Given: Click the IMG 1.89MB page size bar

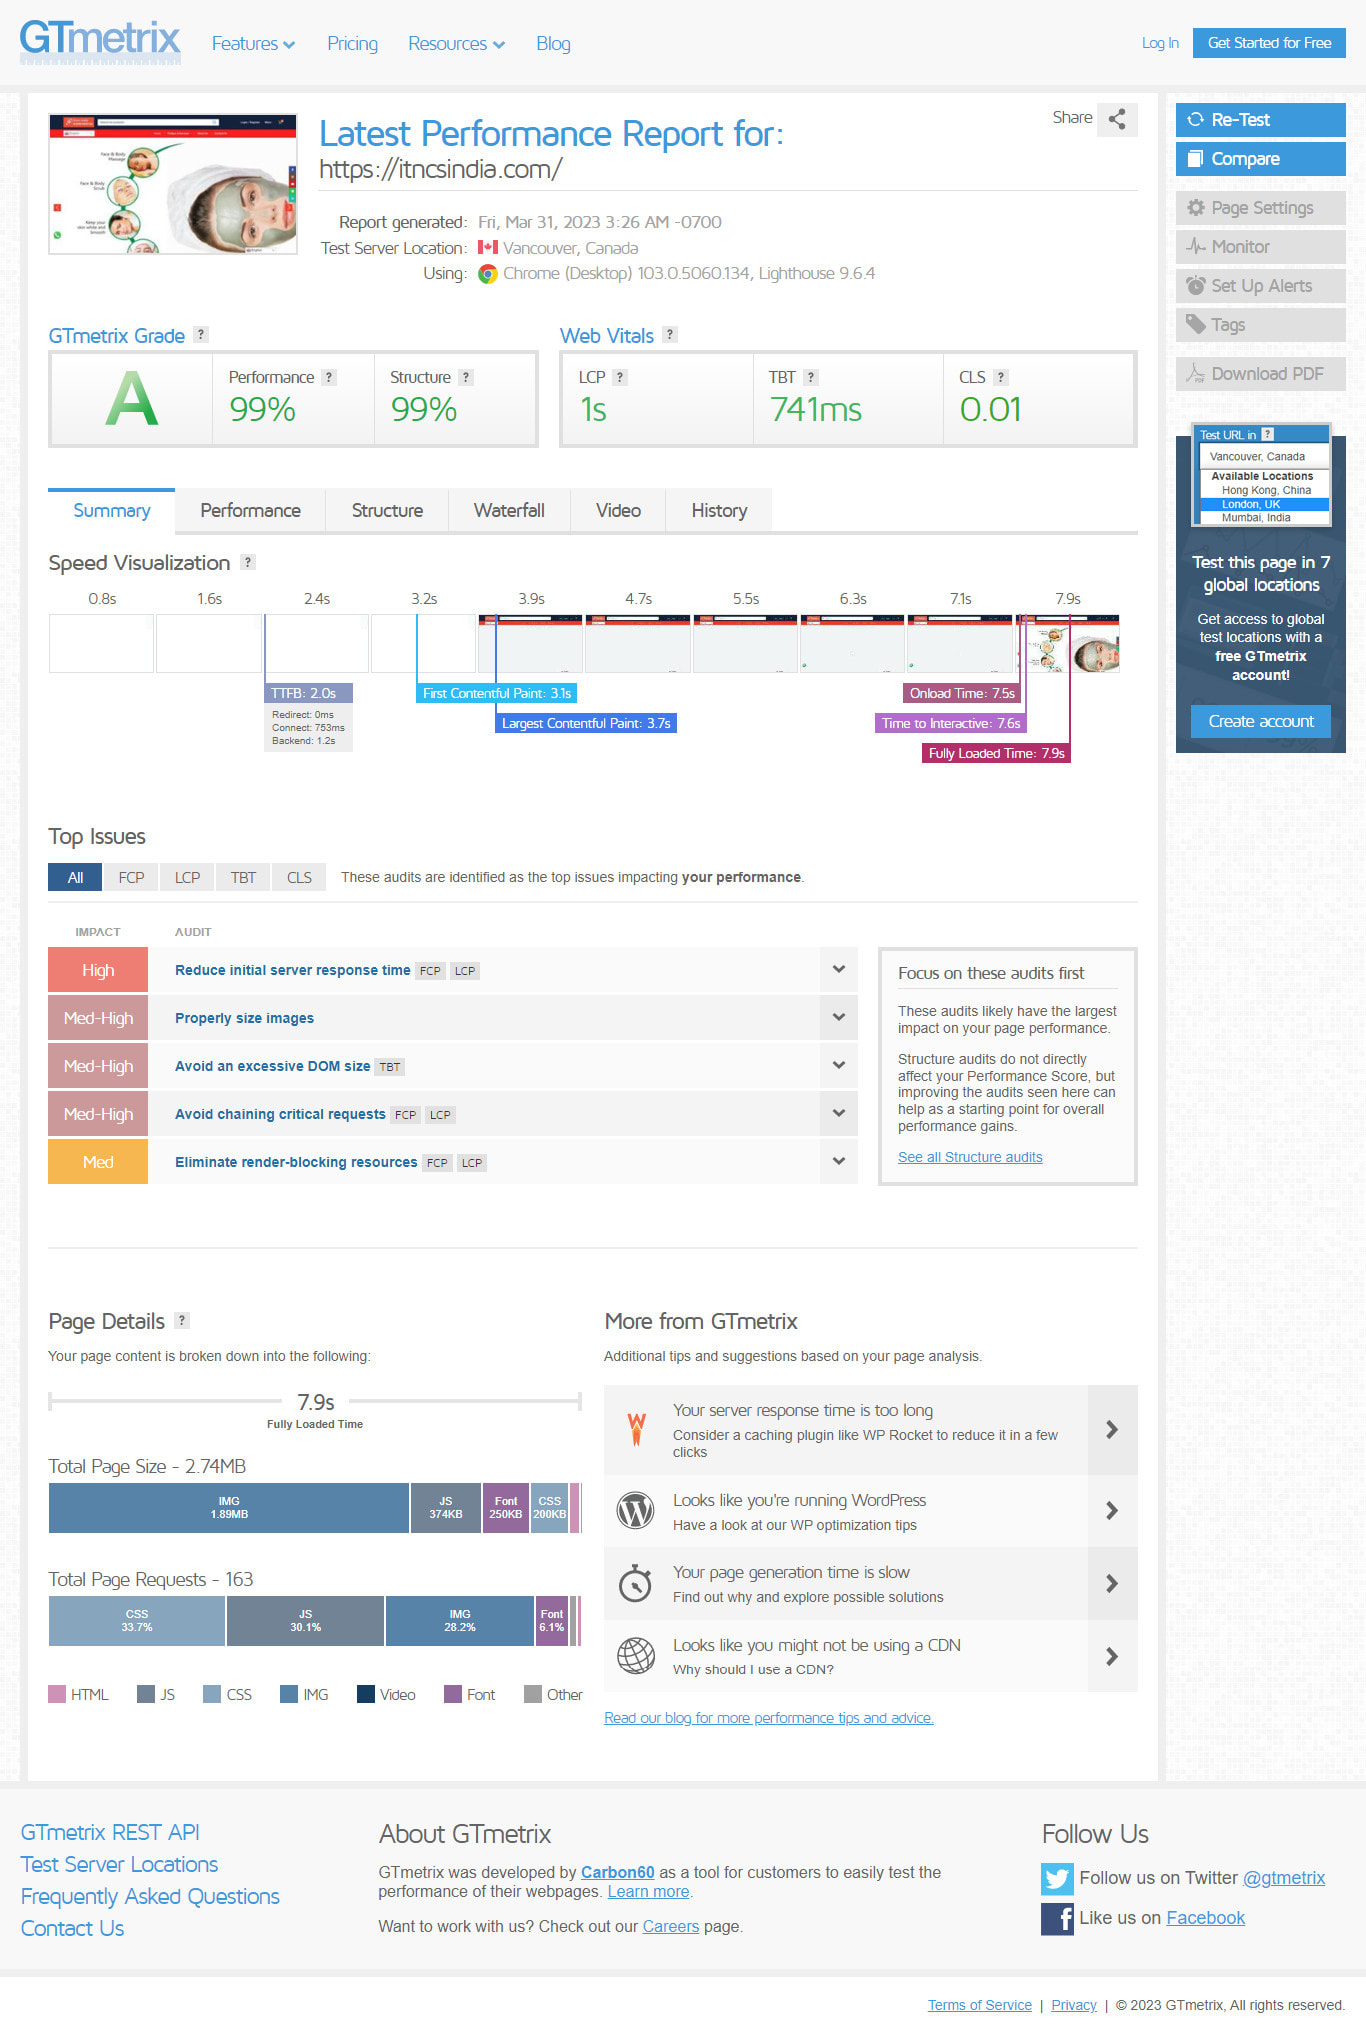Looking at the screenshot, I should click(229, 1508).
